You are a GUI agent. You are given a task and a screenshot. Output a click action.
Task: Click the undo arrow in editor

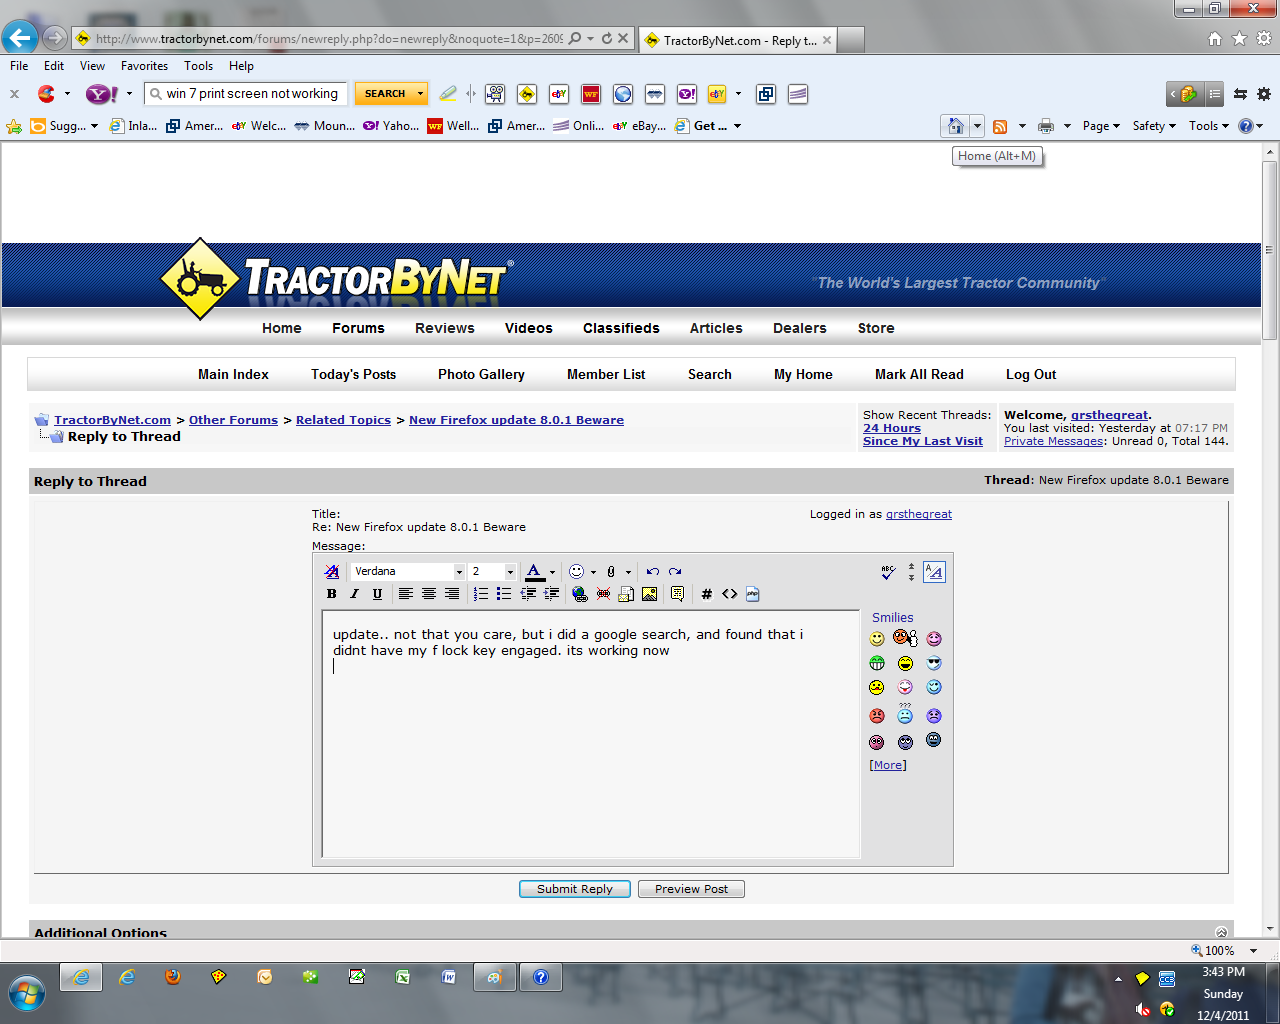coord(653,572)
